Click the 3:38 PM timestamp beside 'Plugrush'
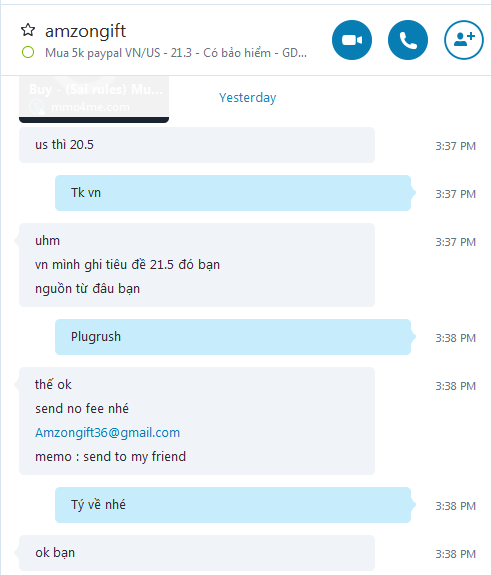 455,338
